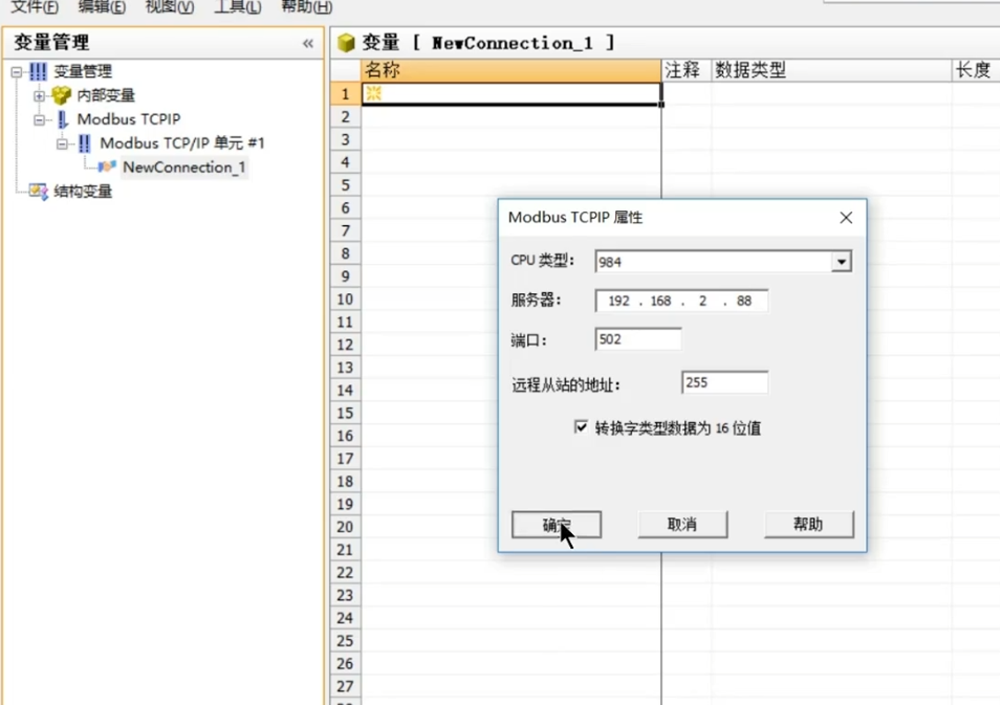The height and width of the screenshot is (705, 1000).
Task: Click the Modbus TCPIP driver icon
Action: coord(62,119)
